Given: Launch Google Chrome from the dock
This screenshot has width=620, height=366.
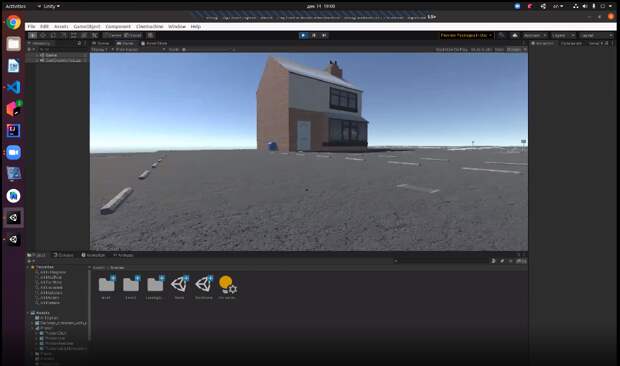Looking at the screenshot, I should pos(13,23).
